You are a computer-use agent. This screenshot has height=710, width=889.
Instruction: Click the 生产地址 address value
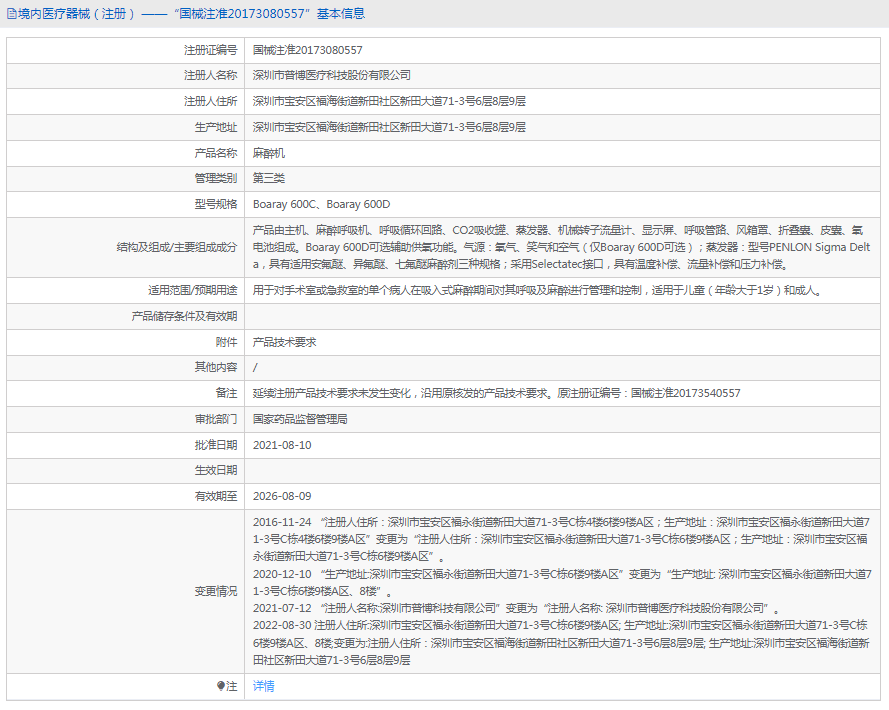[389, 128]
